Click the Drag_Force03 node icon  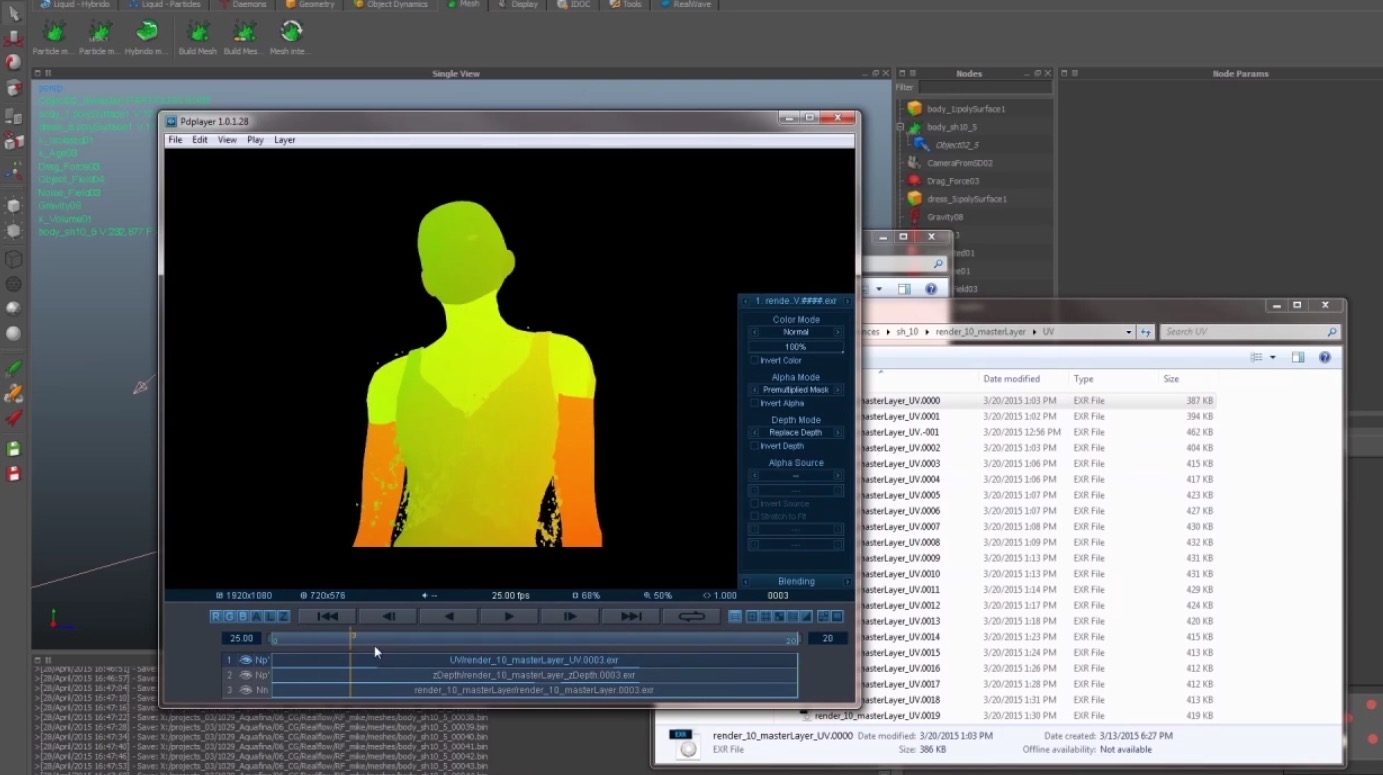click(x=914, y=180)
